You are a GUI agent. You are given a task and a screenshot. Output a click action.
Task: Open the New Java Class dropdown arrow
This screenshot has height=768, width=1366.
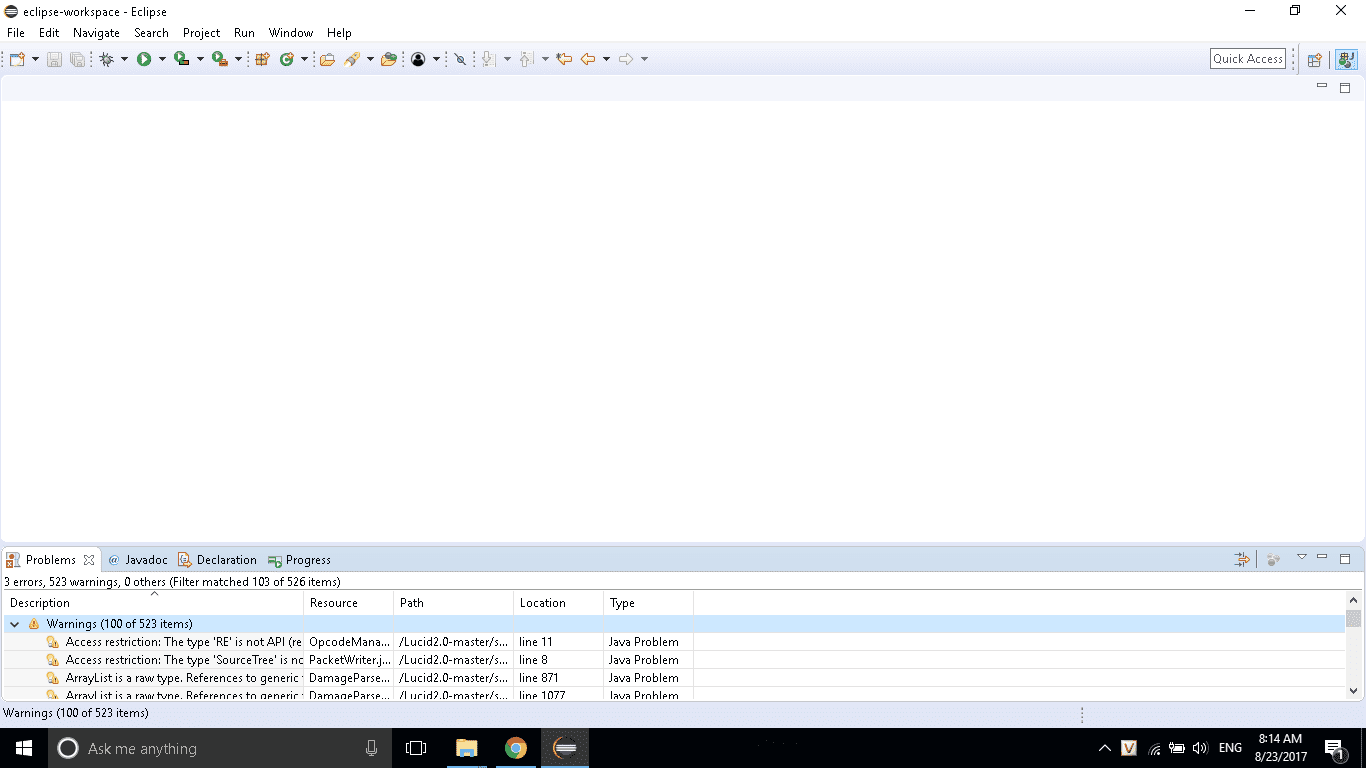point(304,59)
